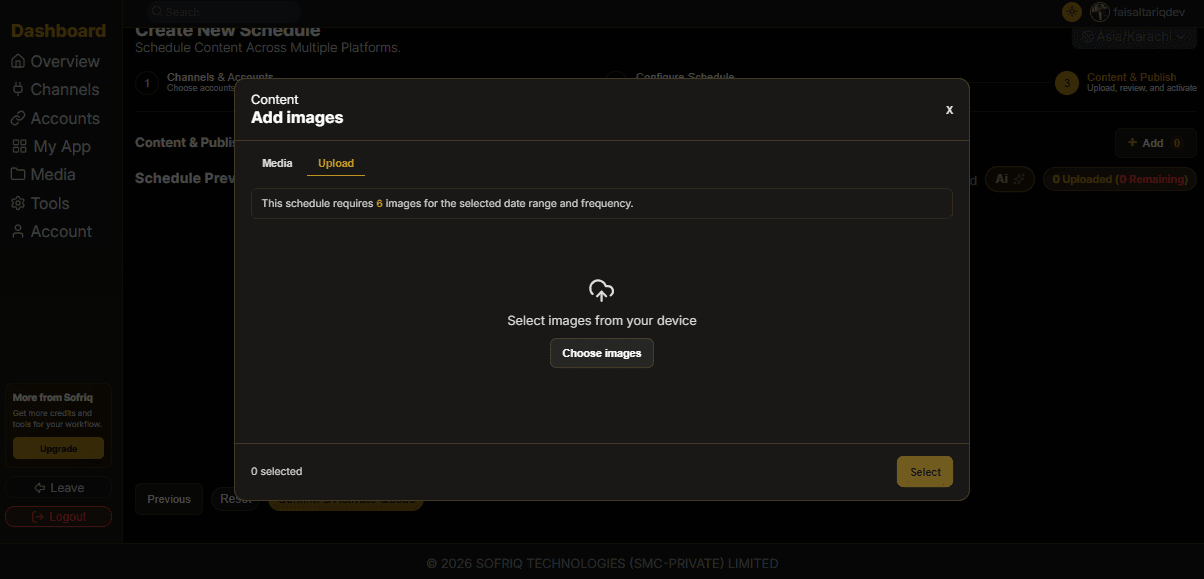Toggle the sun theme icon
1204x579 pixels.
tap(1072, 12)
